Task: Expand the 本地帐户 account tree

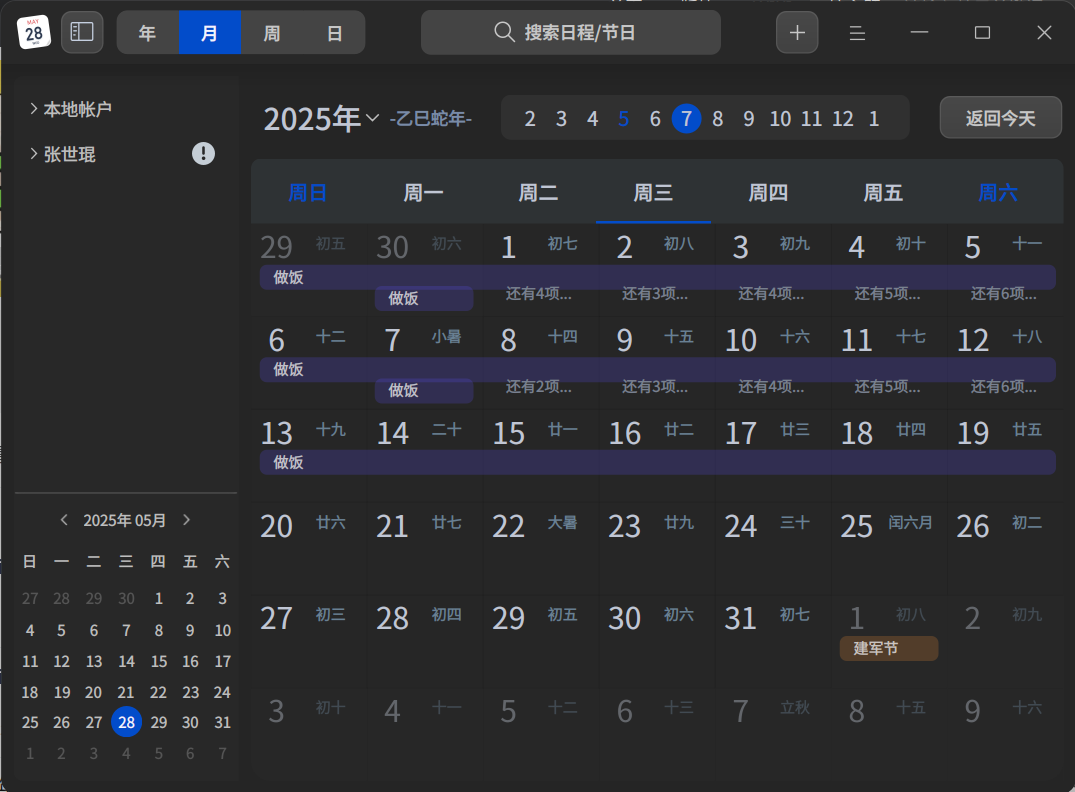Action: coord(34,108)
